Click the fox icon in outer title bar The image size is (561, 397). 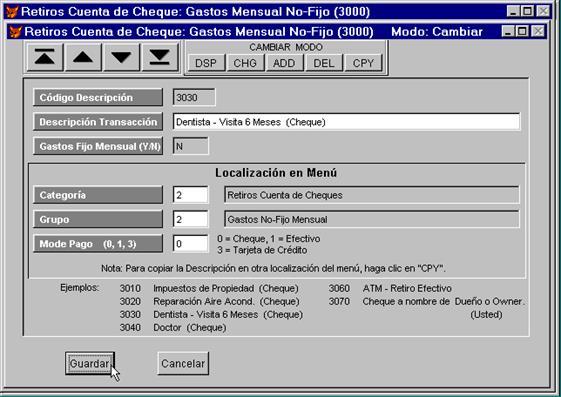(12, 11)
